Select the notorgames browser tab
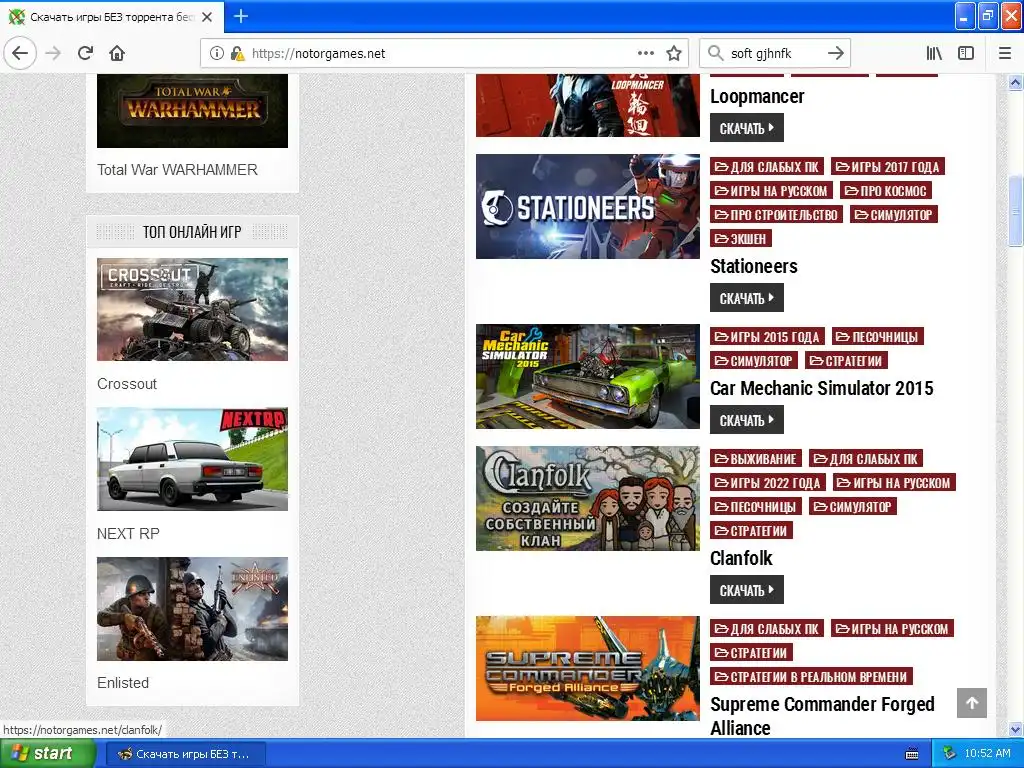 click(x=112, y=17)
